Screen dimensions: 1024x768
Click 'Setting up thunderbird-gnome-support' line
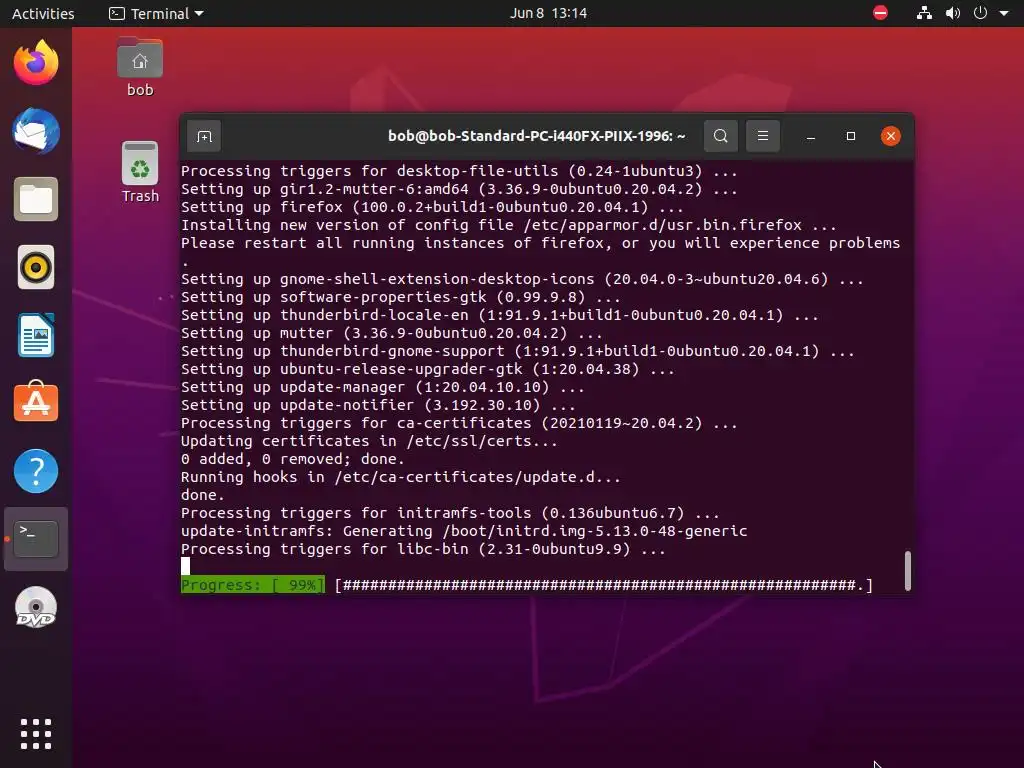pyautogui.click(x=518, y=351)
